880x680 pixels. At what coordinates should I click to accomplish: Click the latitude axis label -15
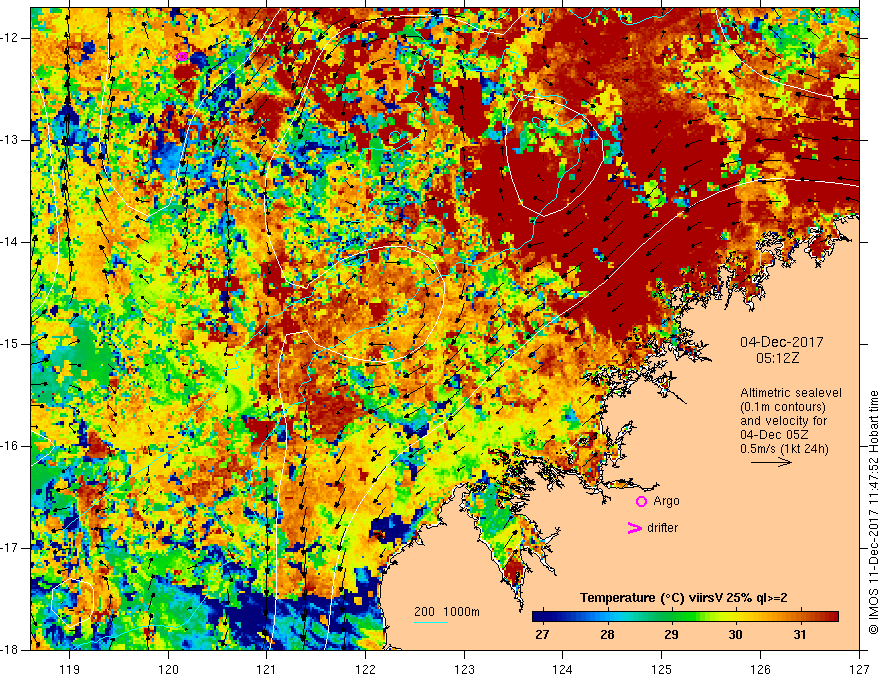(11, 344)
